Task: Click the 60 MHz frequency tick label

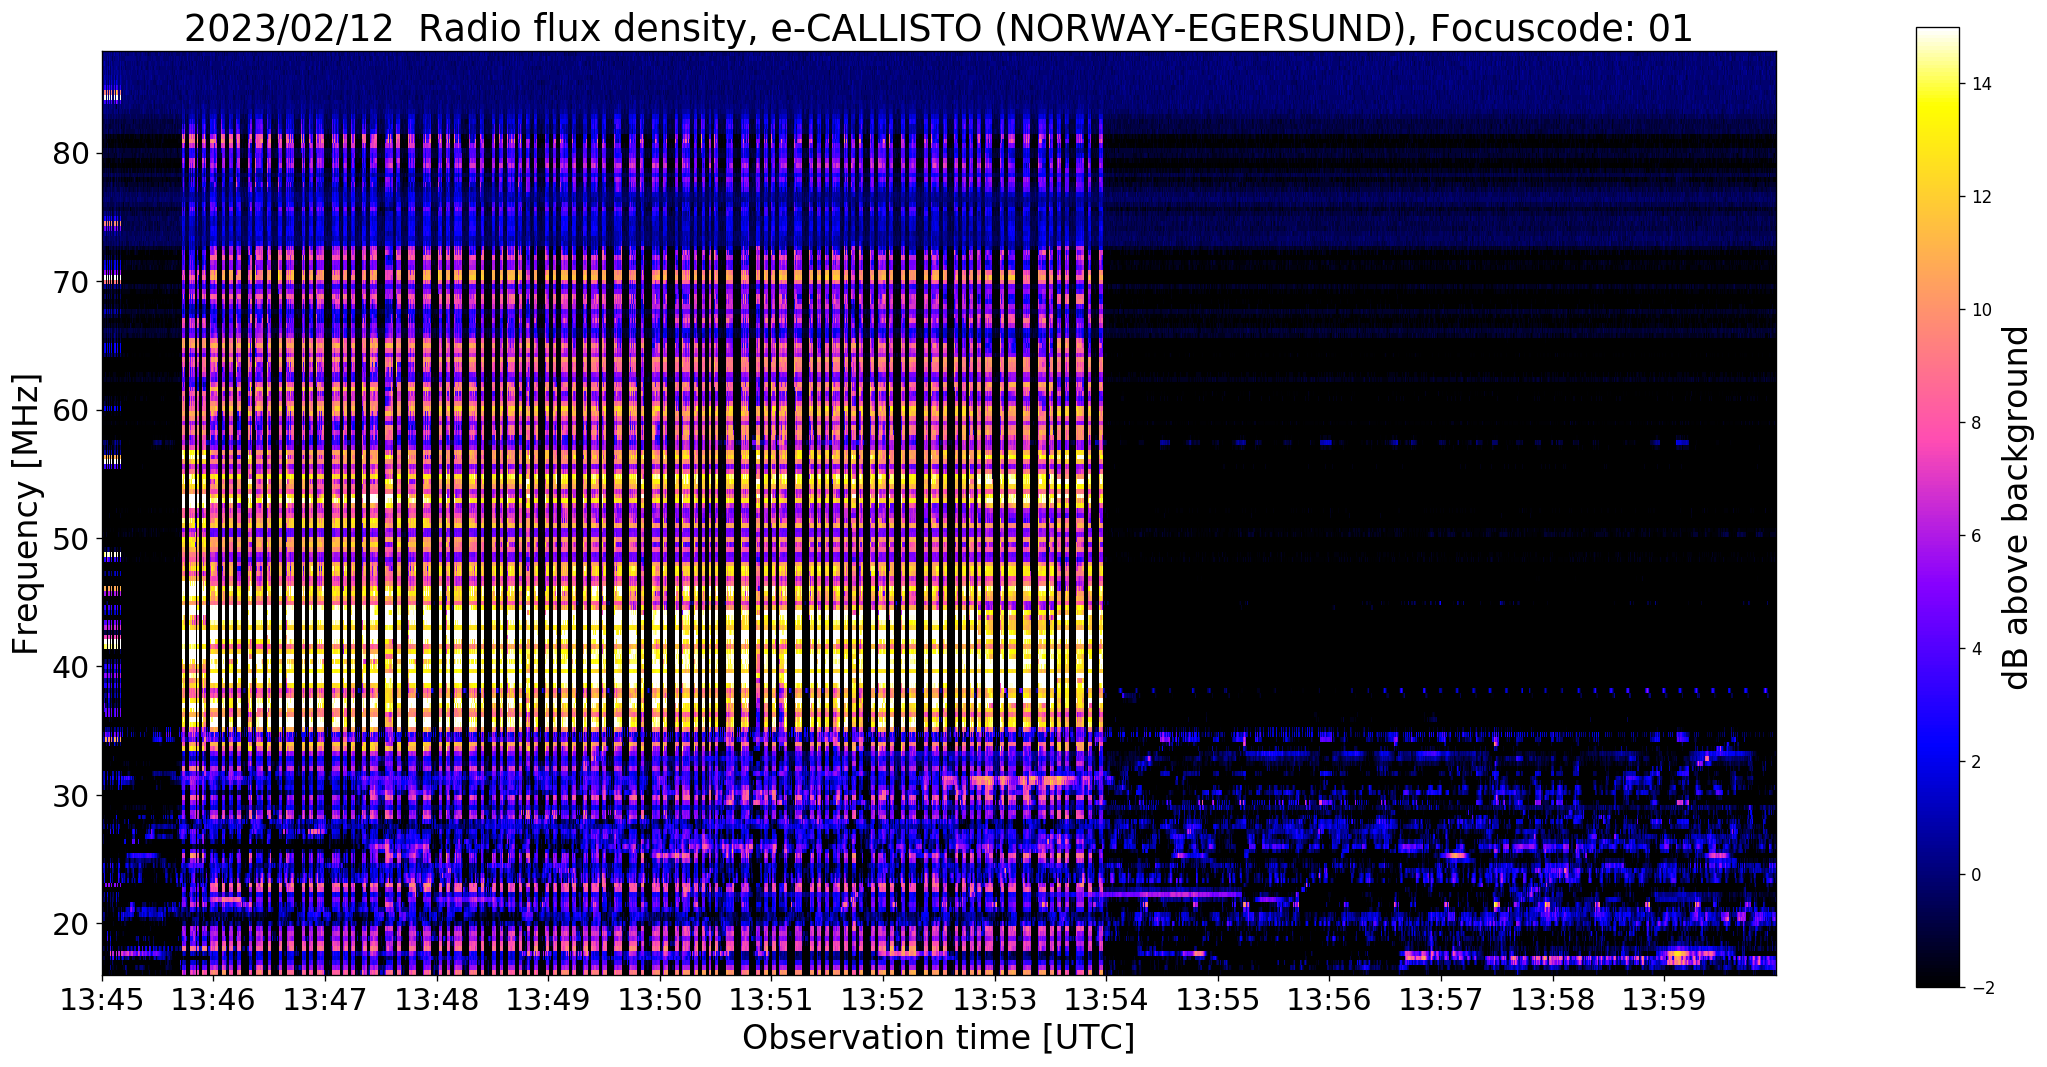Action: [x=72, y=410]
